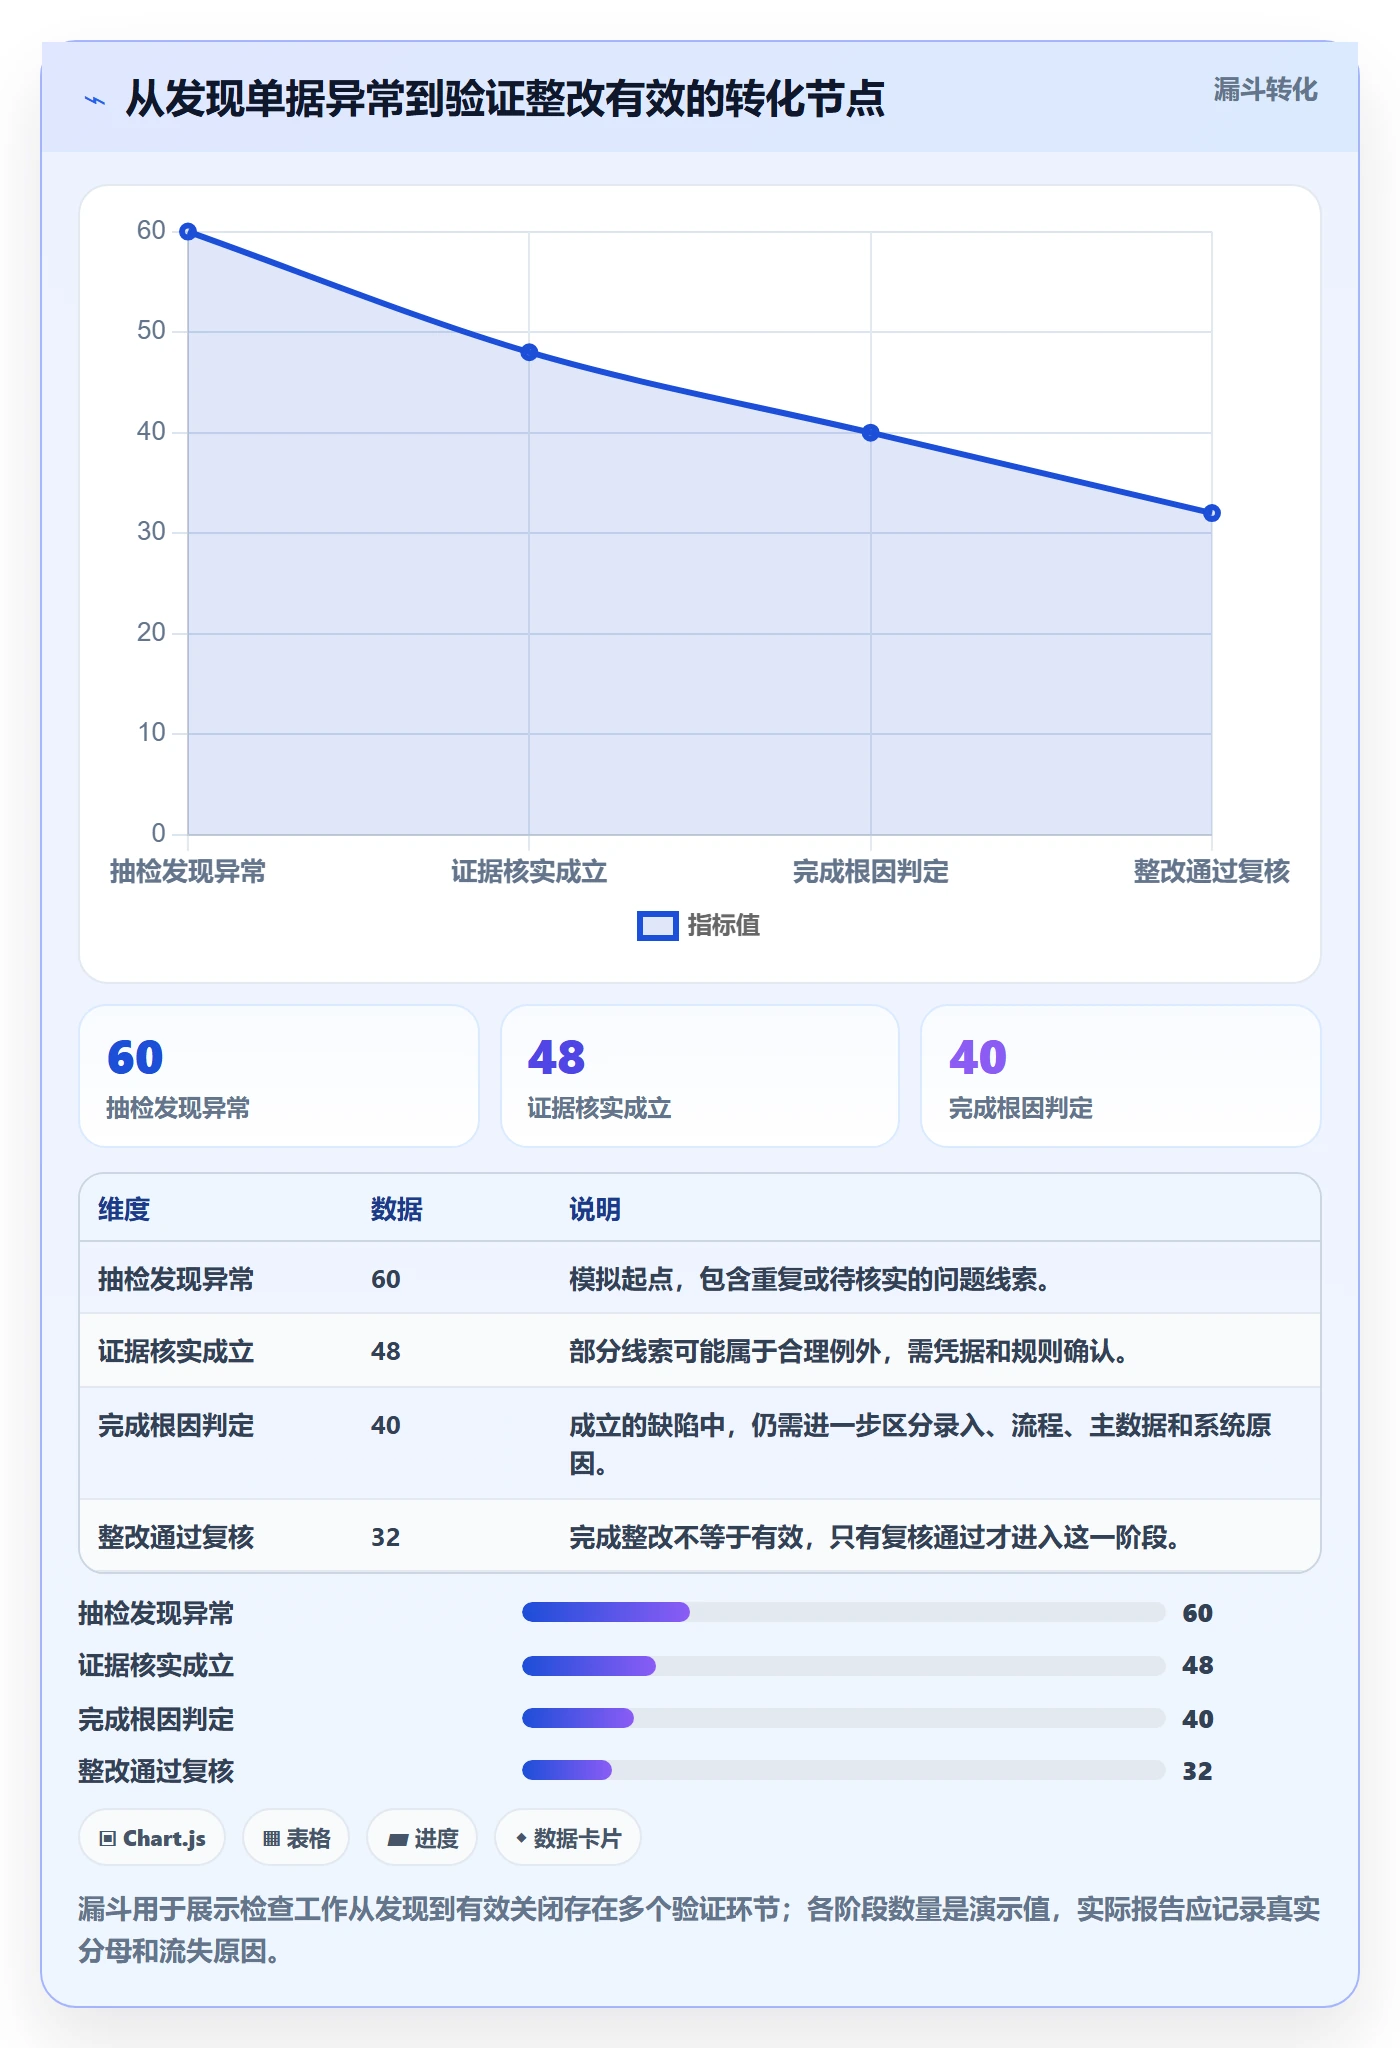Click the 数据 column header

[x=397, y=1210]
